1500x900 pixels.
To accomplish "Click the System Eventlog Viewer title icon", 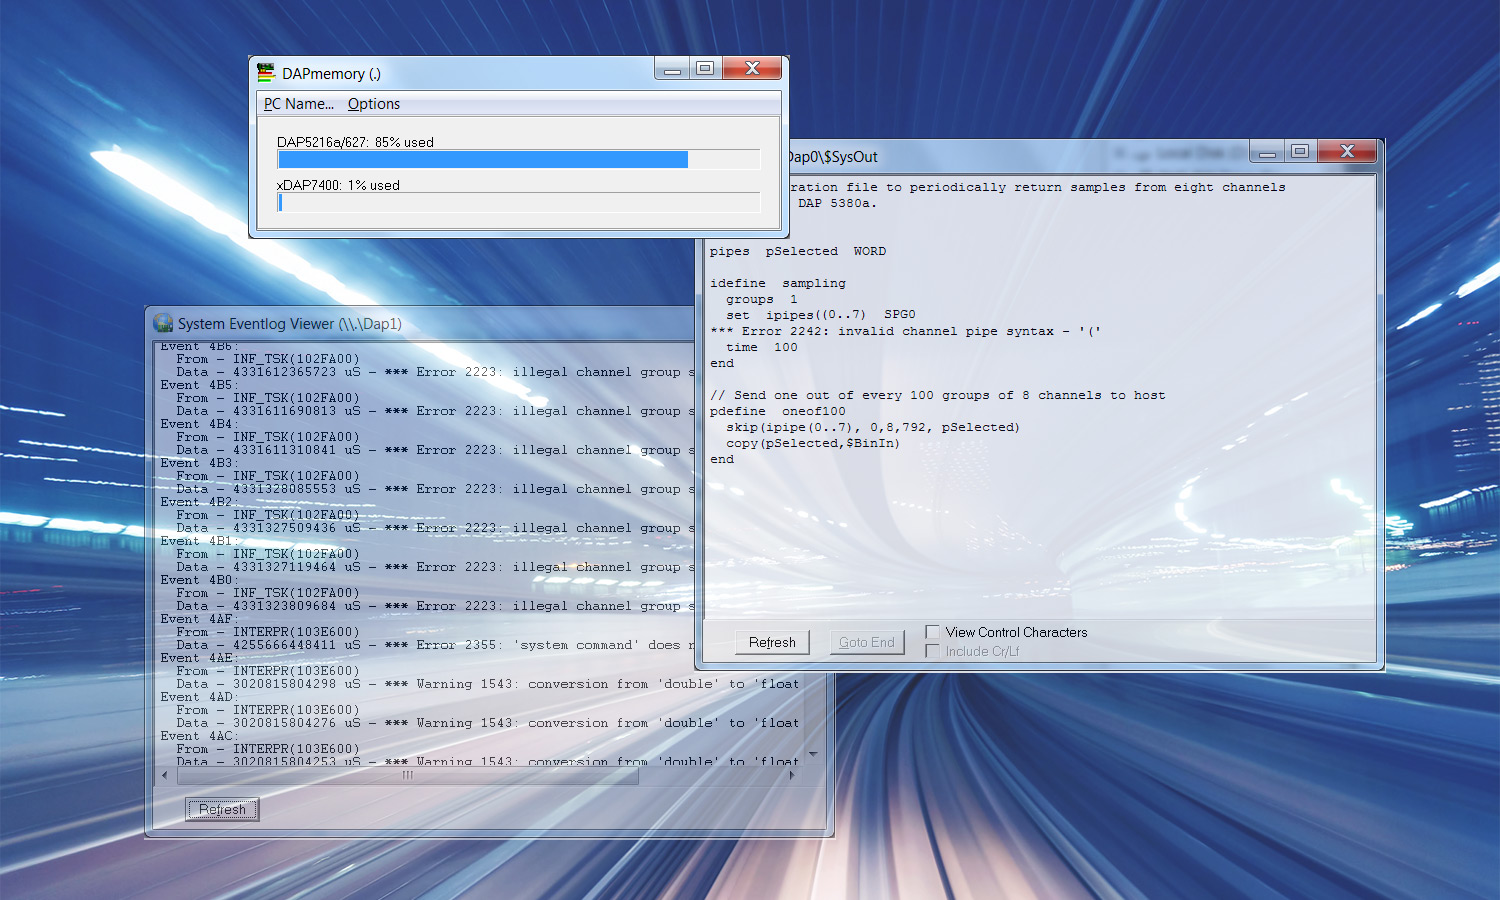I will pos(163,323).
